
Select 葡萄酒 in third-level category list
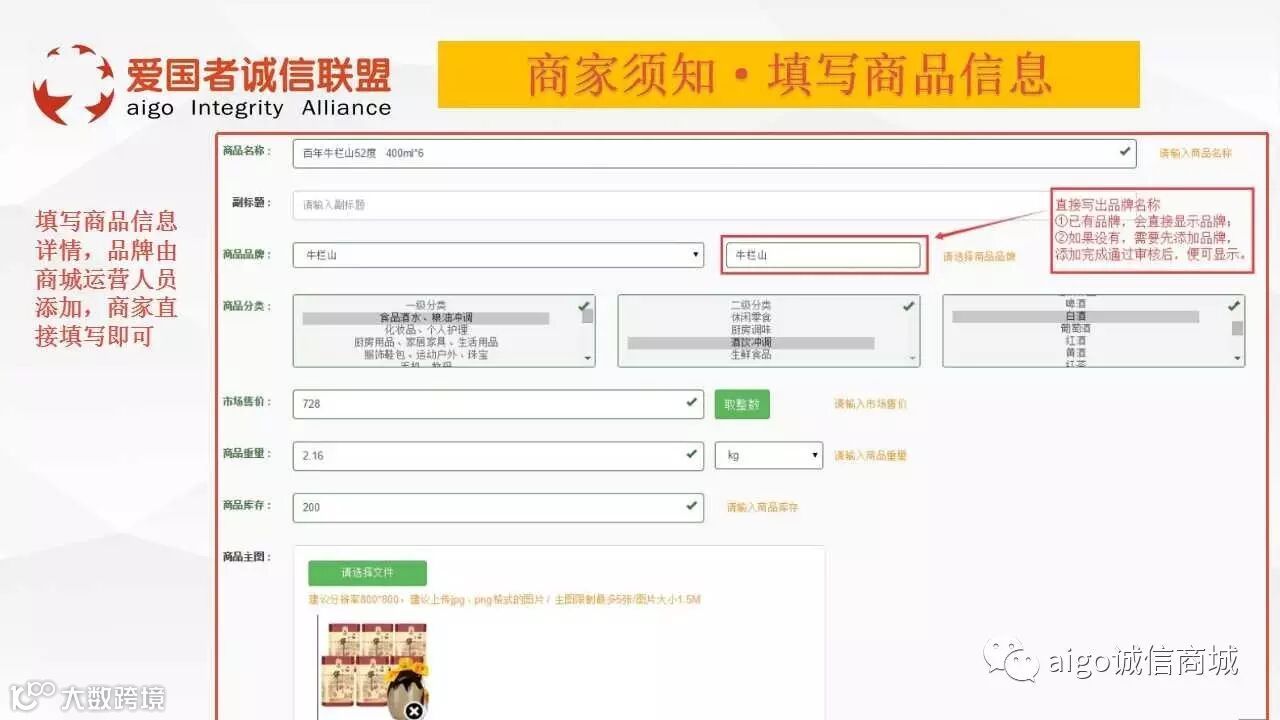pos(1076,328)
